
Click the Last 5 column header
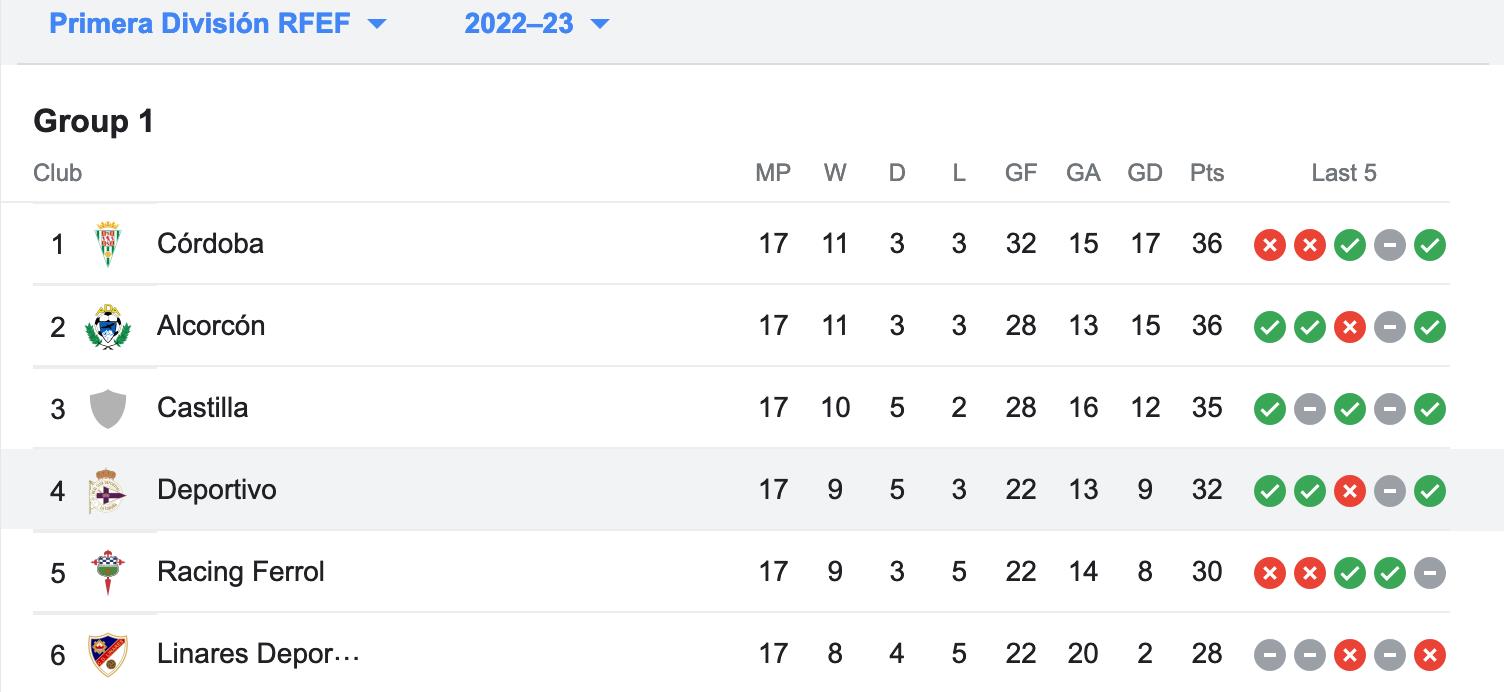click(1344, 173)
